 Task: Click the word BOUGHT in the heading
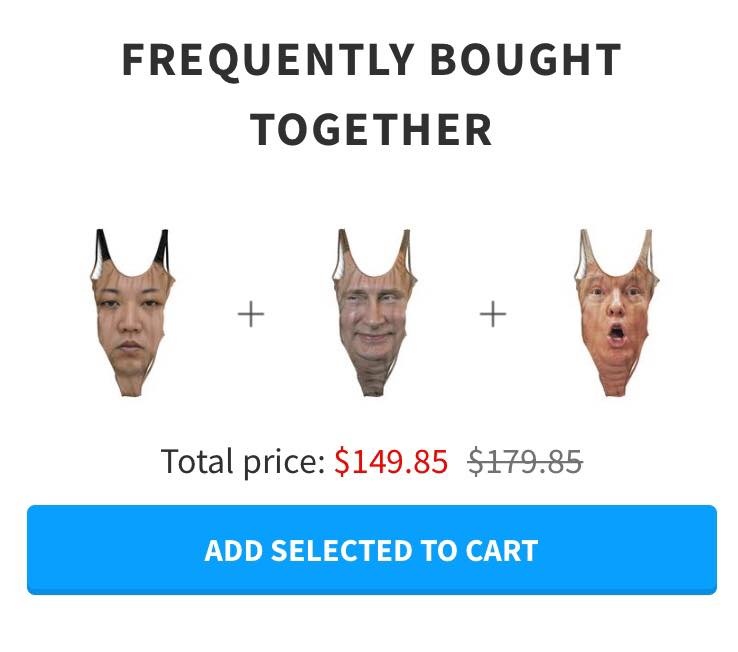[x=526, y=59]
